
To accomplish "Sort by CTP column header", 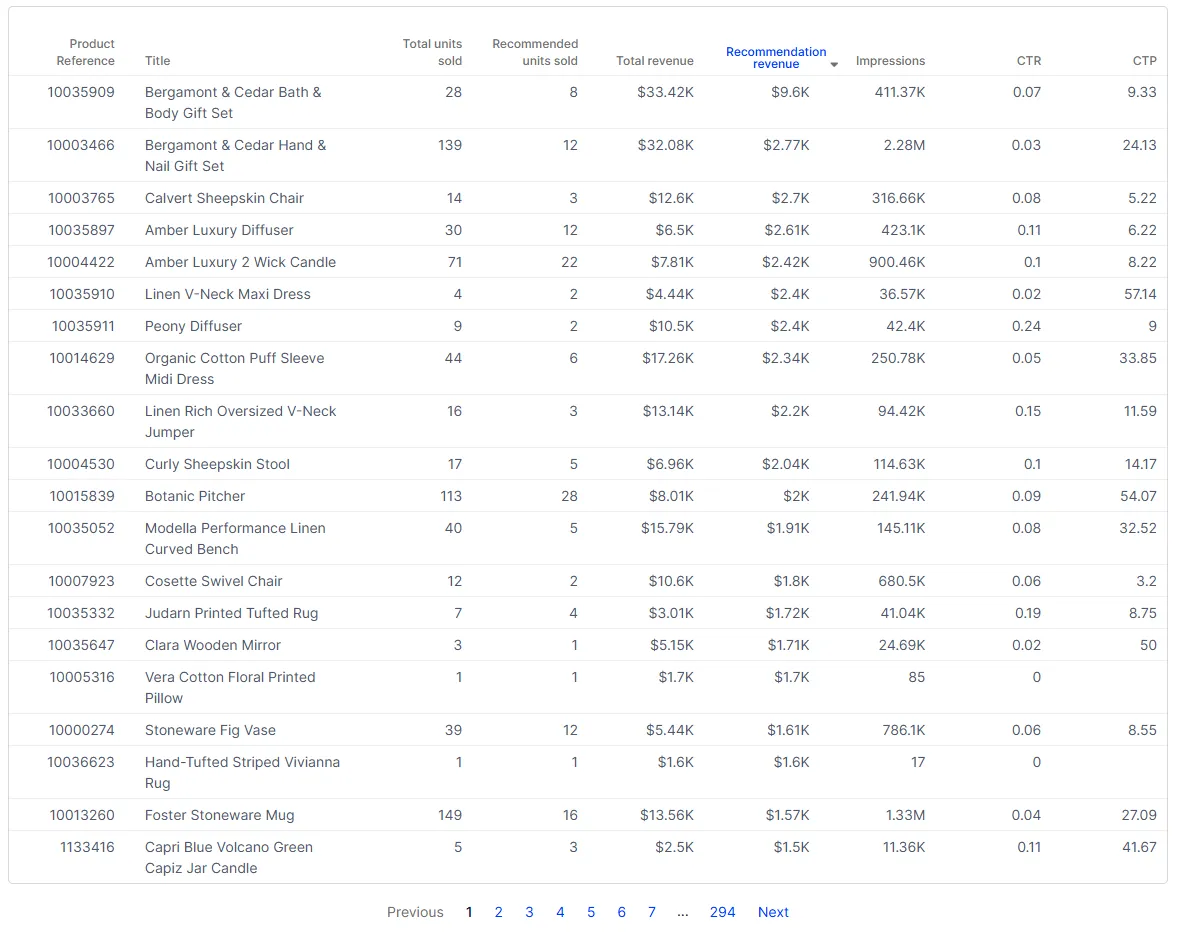I will coord(1144,61).
